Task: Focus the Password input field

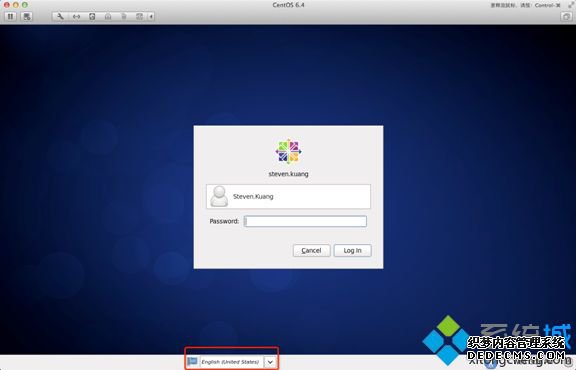Action: click(305, 221)
